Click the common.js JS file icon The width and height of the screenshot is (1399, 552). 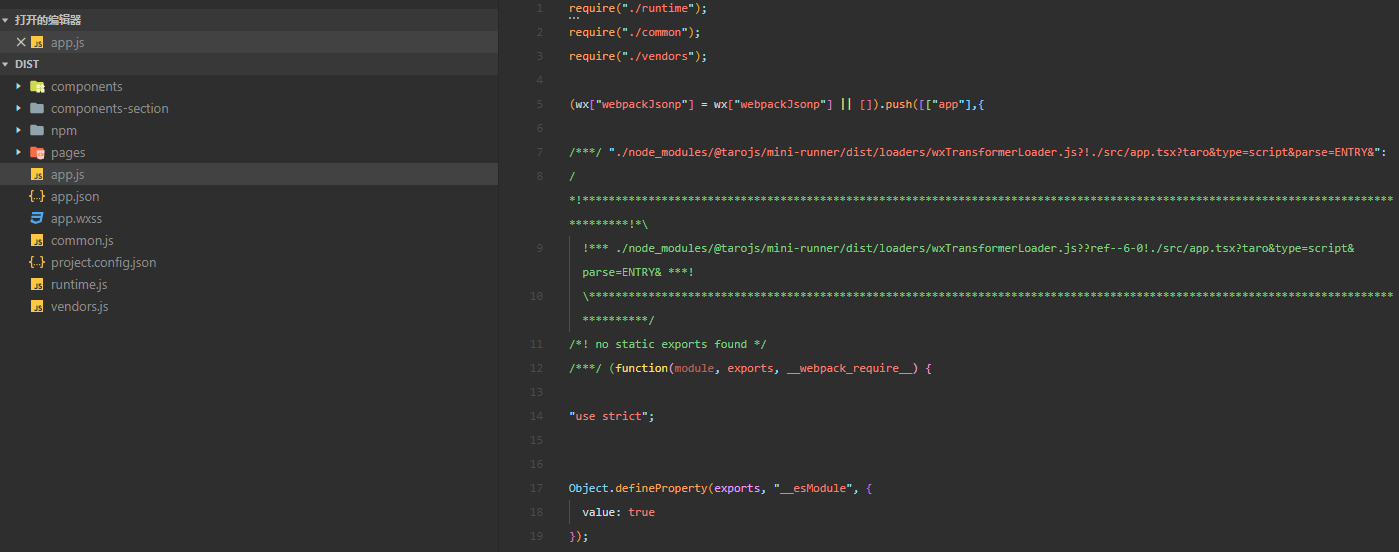37,240
